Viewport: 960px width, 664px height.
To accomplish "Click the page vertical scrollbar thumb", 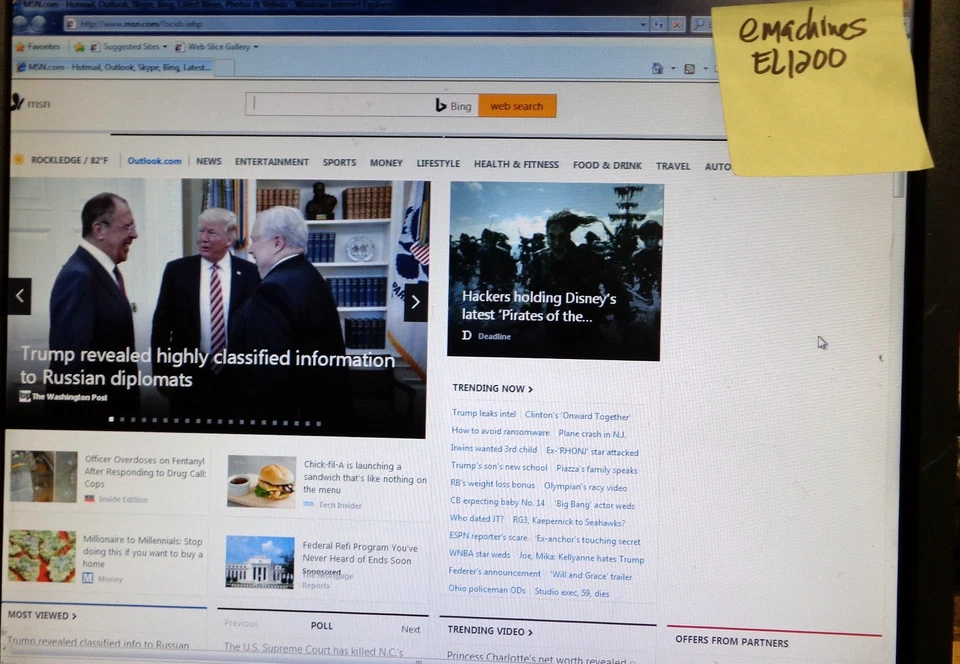I will pyautogui.click(x=898, y=185).
